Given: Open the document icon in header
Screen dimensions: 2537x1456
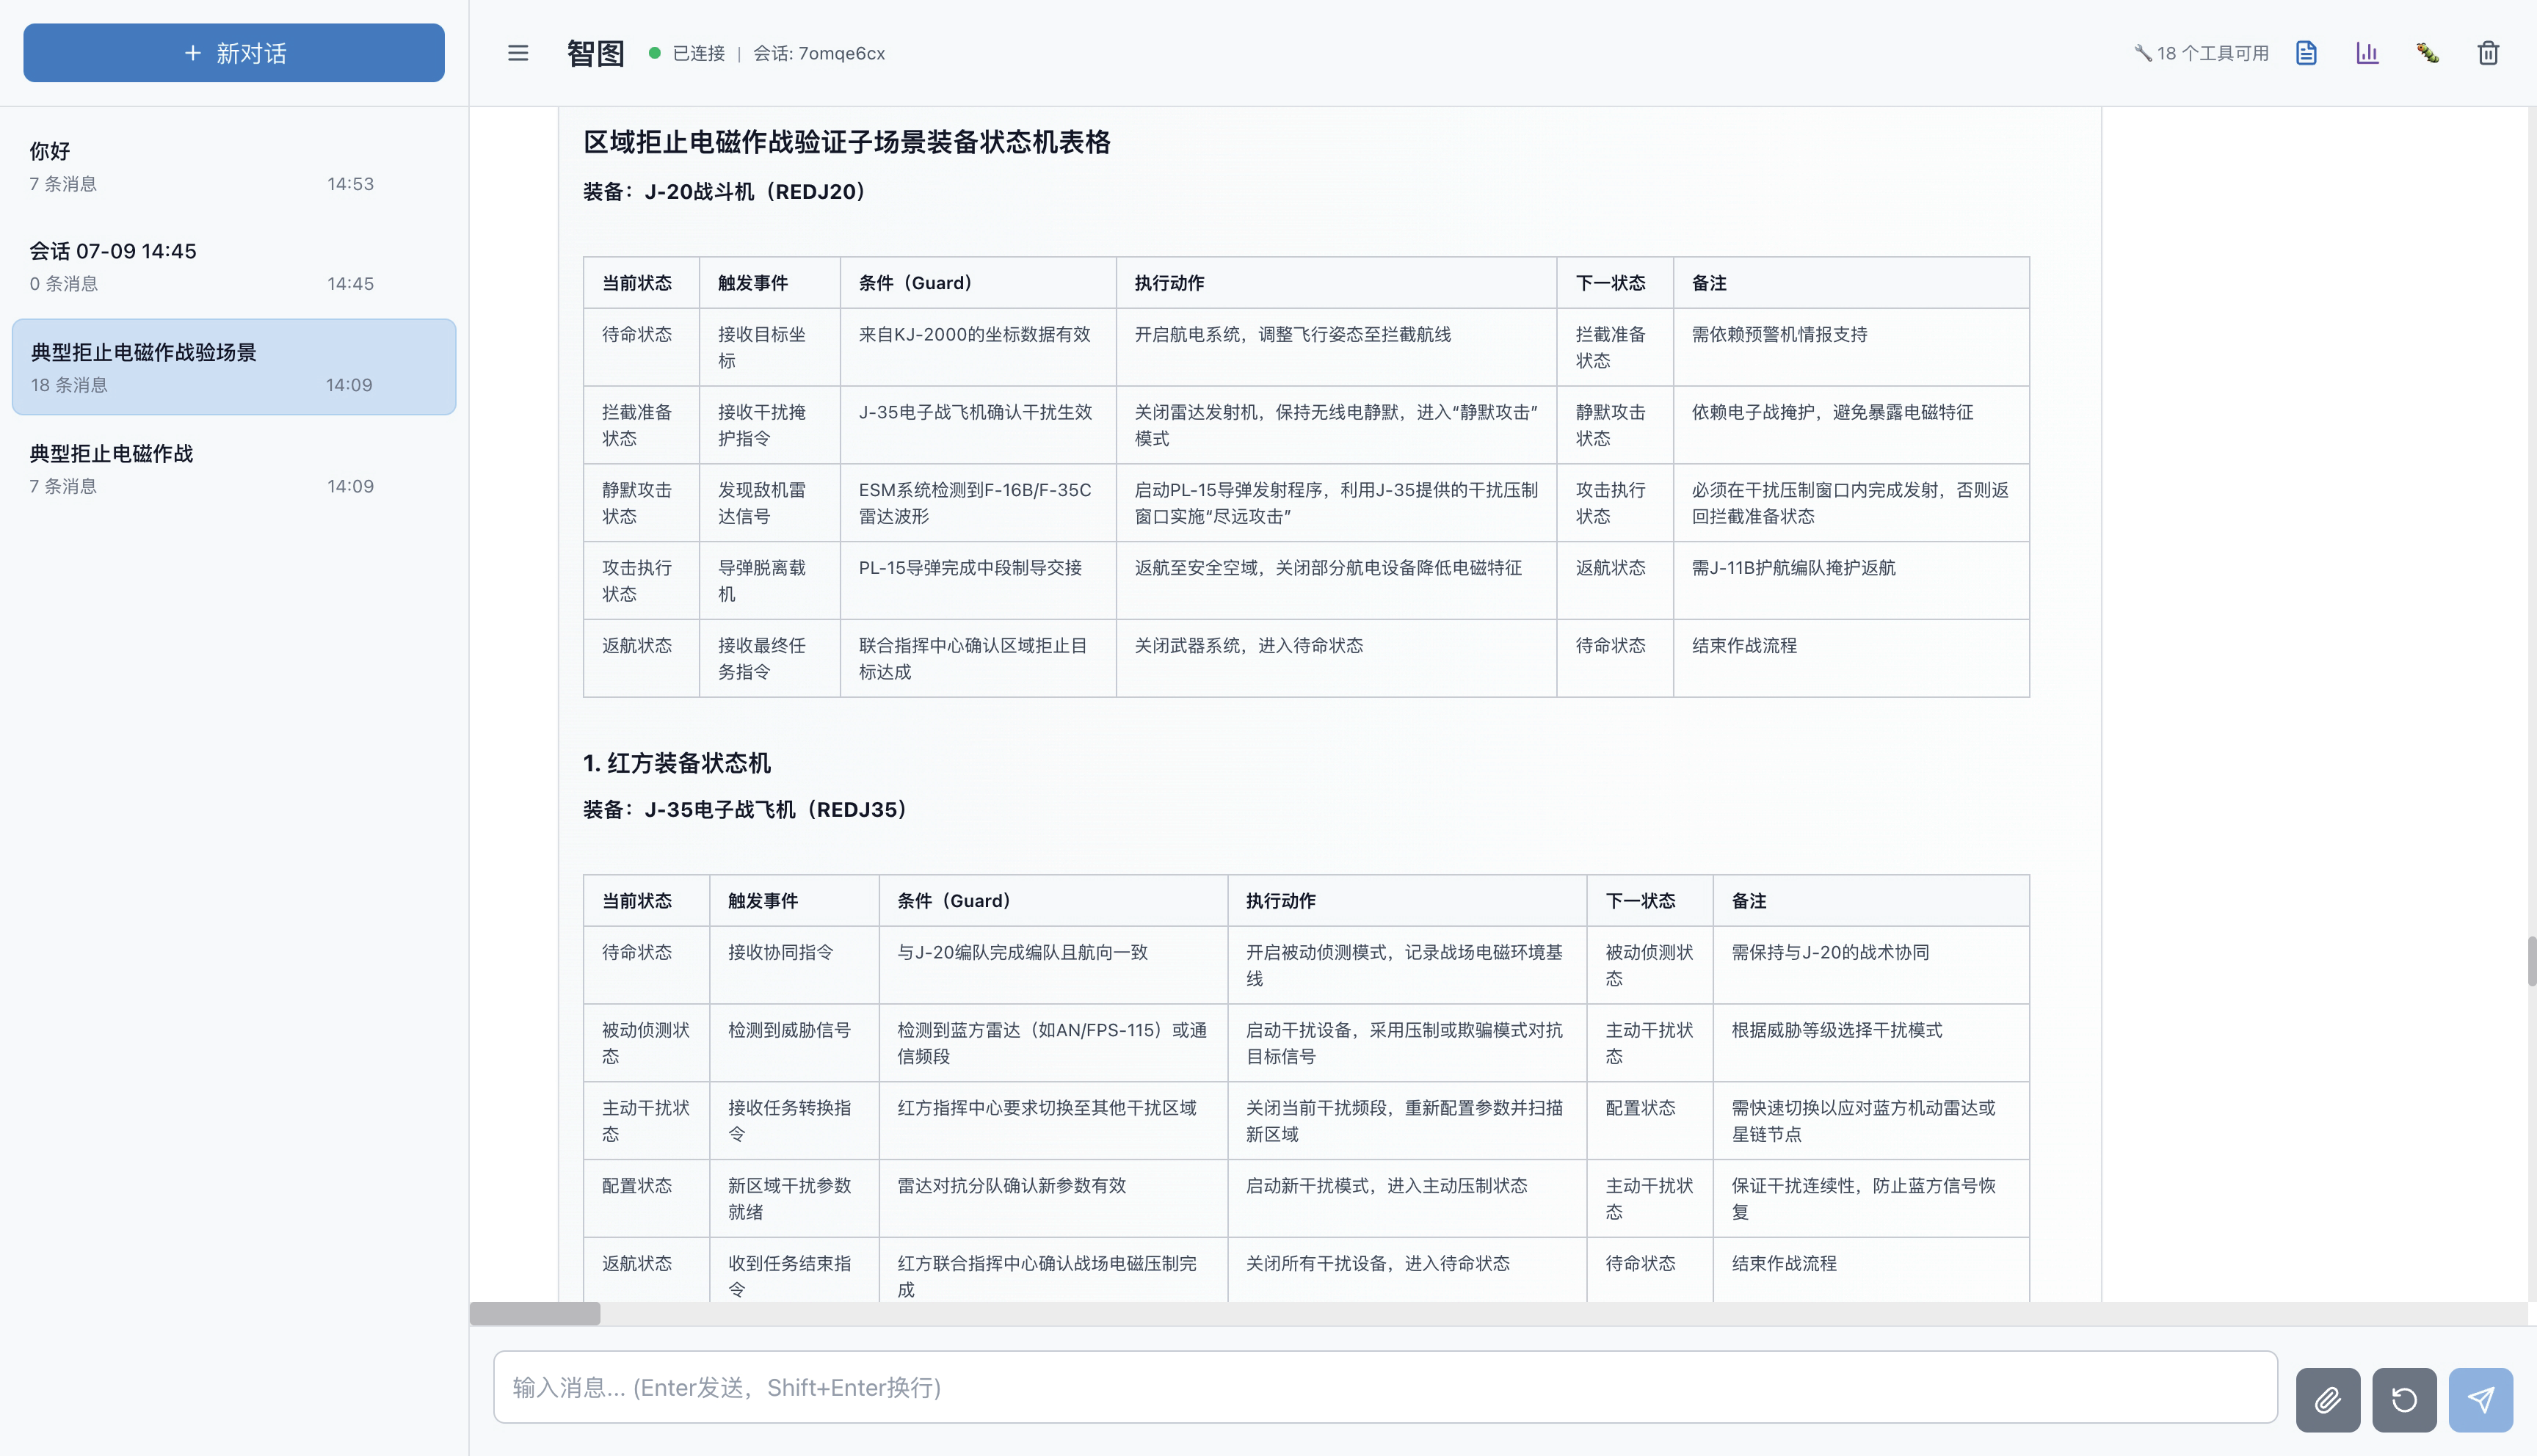Looking at the screenshot, I should (2306, 53).
